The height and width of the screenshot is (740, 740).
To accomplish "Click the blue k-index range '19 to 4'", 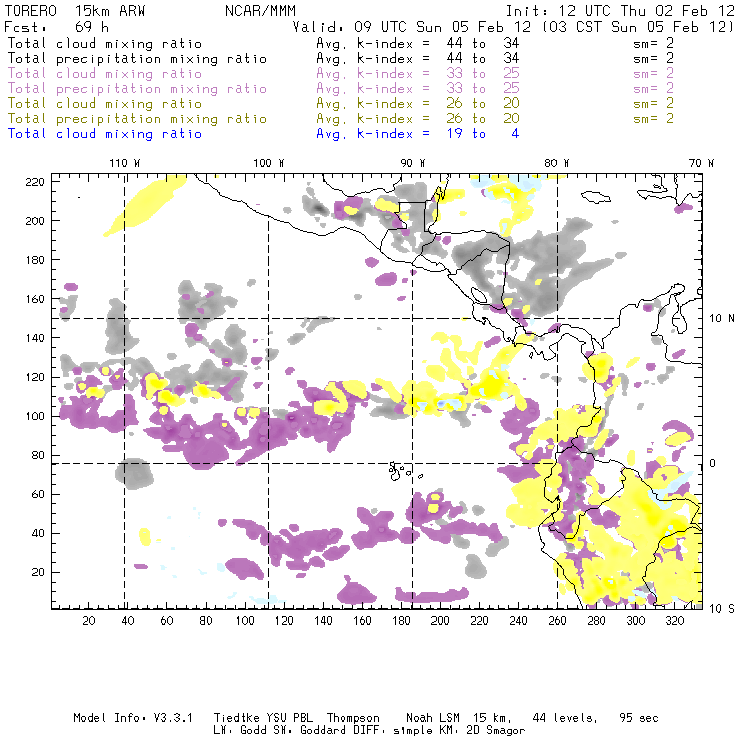I will pyautogui.click(x=483, y=134).
